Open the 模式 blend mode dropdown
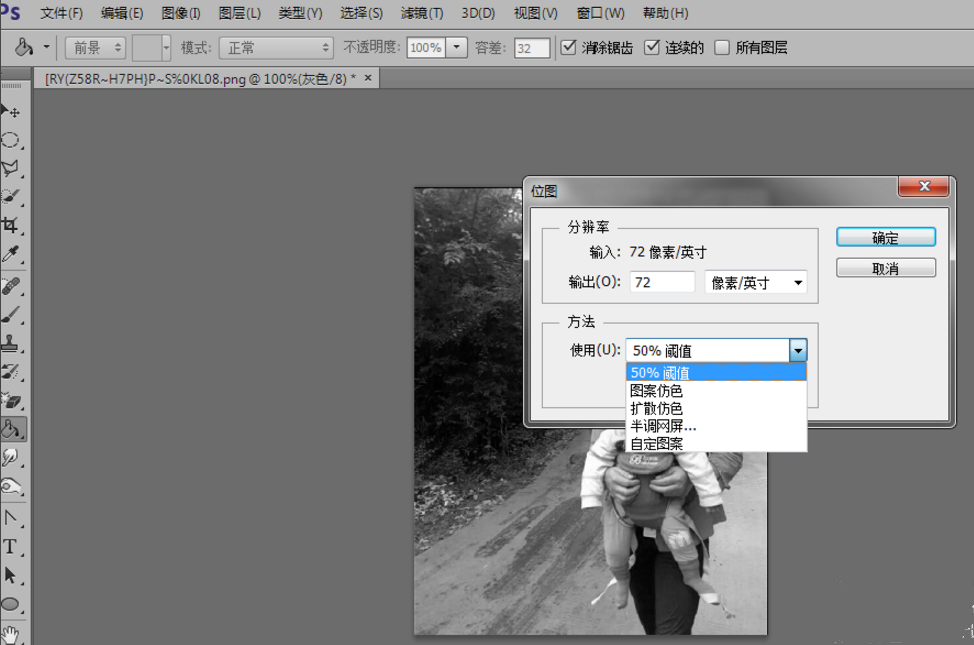The image size is (974, 645). point(275,47)
